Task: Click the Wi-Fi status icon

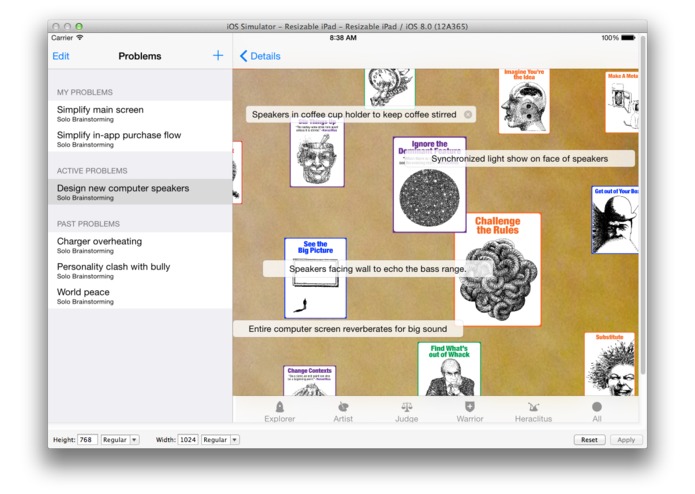Action: [80, 38]
